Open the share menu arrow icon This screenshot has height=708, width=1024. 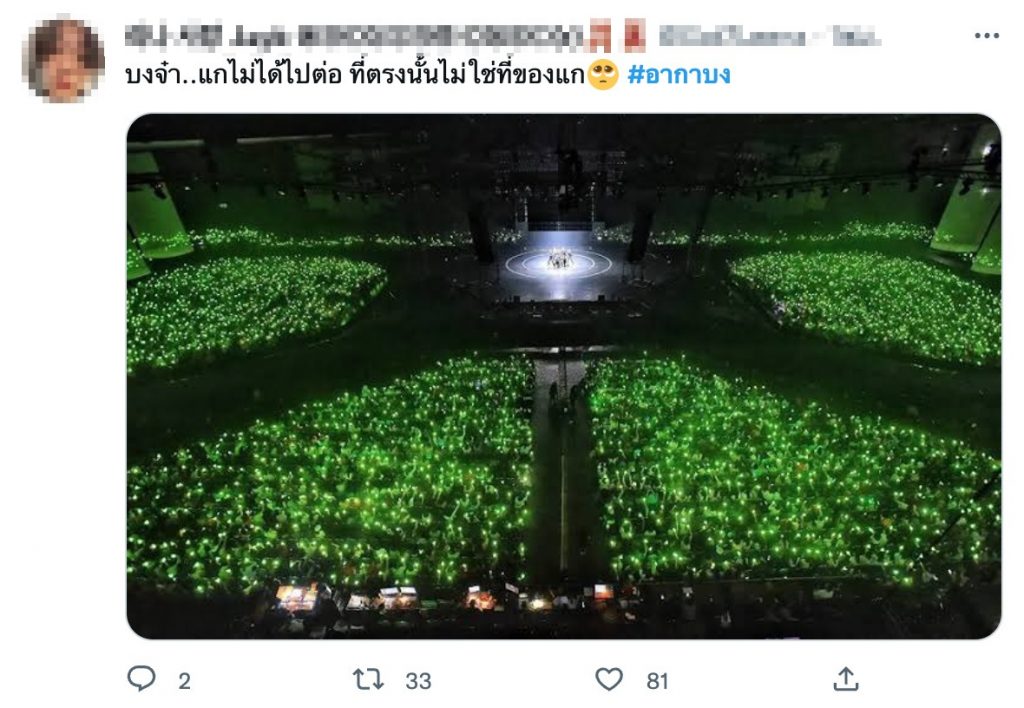846,680
